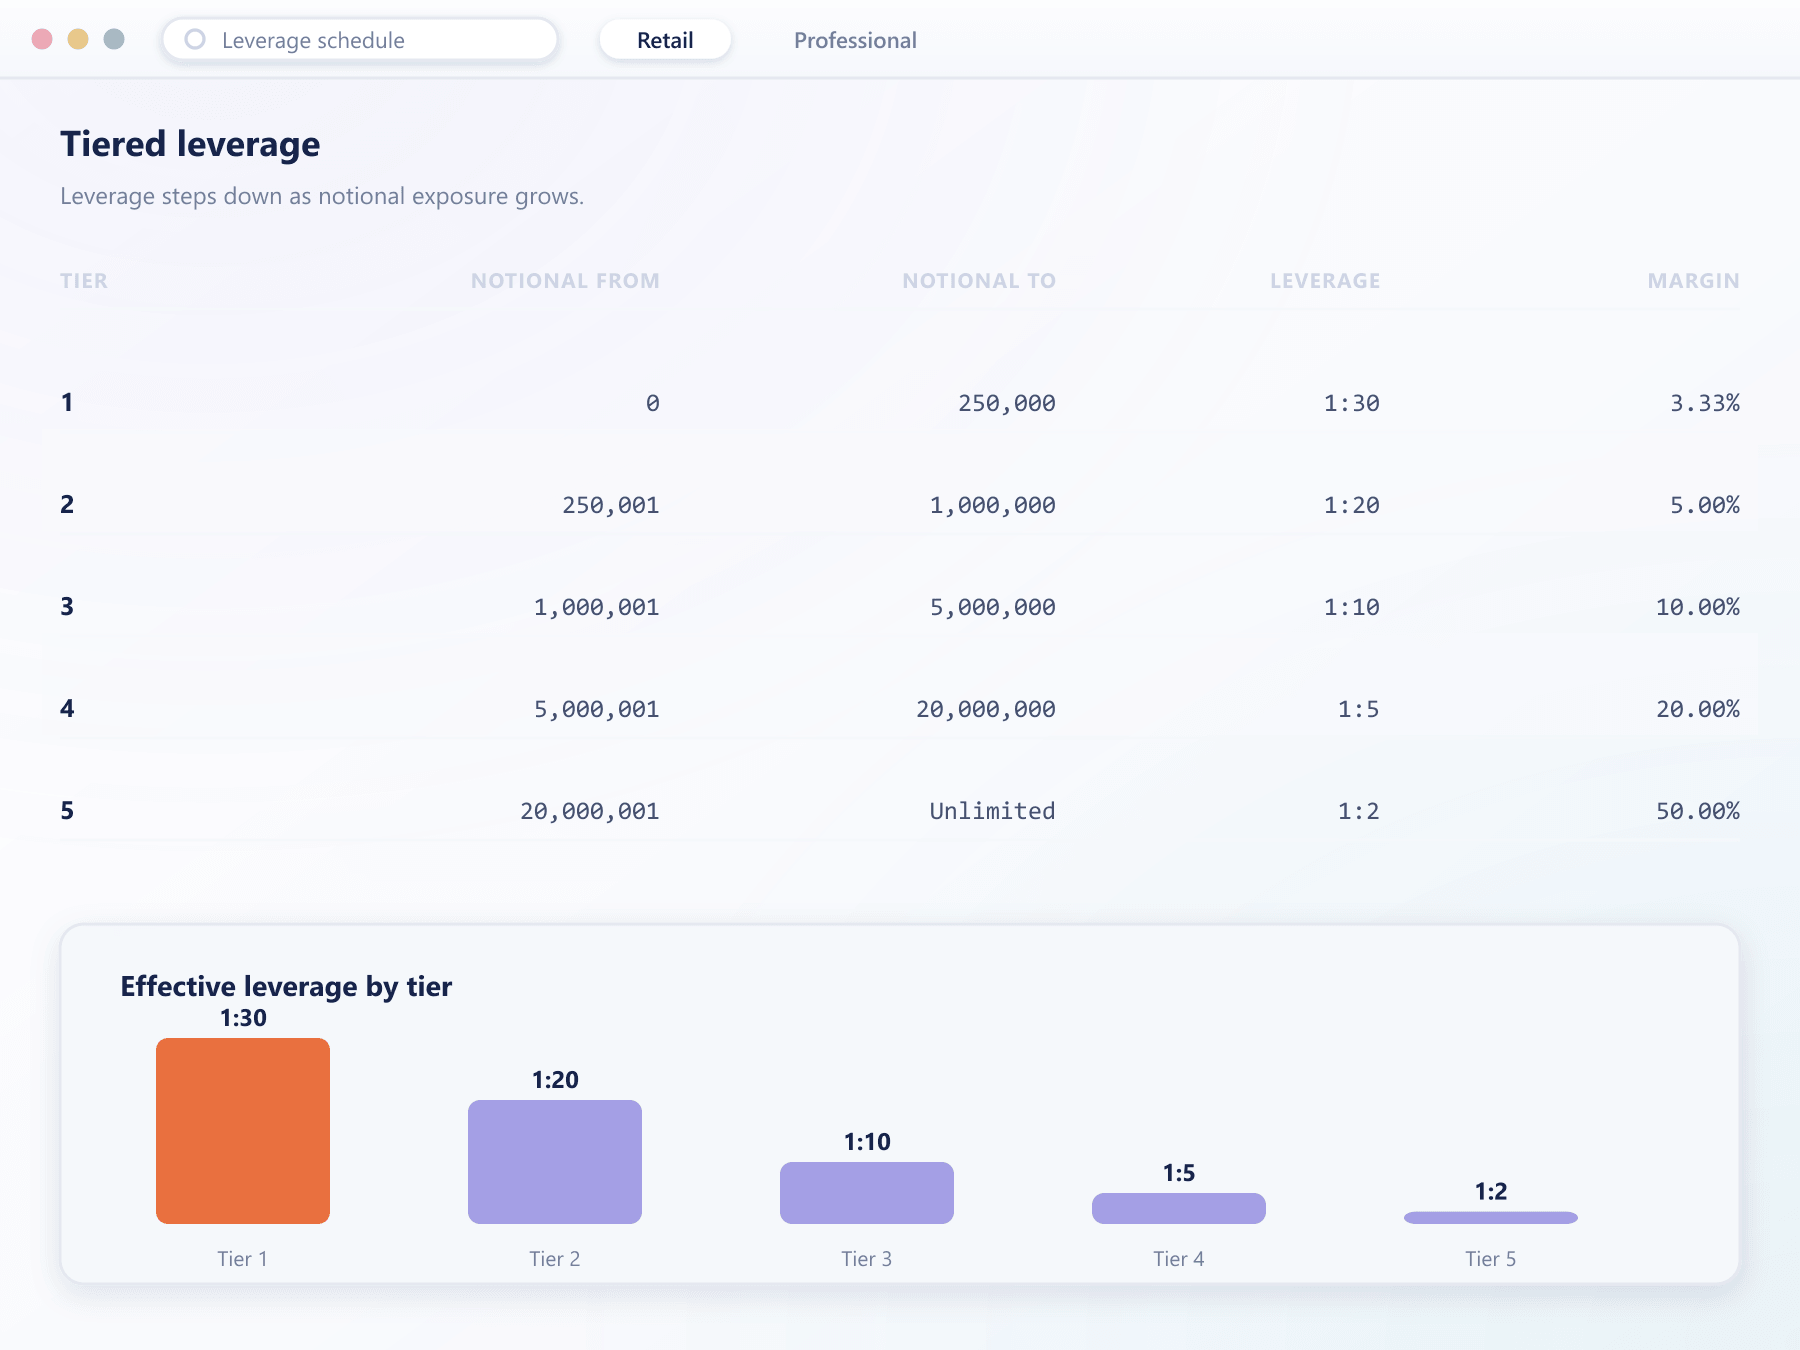This screenshot has height=1350, width=1800.
Task: Select the 20,000,000 notional to cell
Action: (x=986, y=709)
